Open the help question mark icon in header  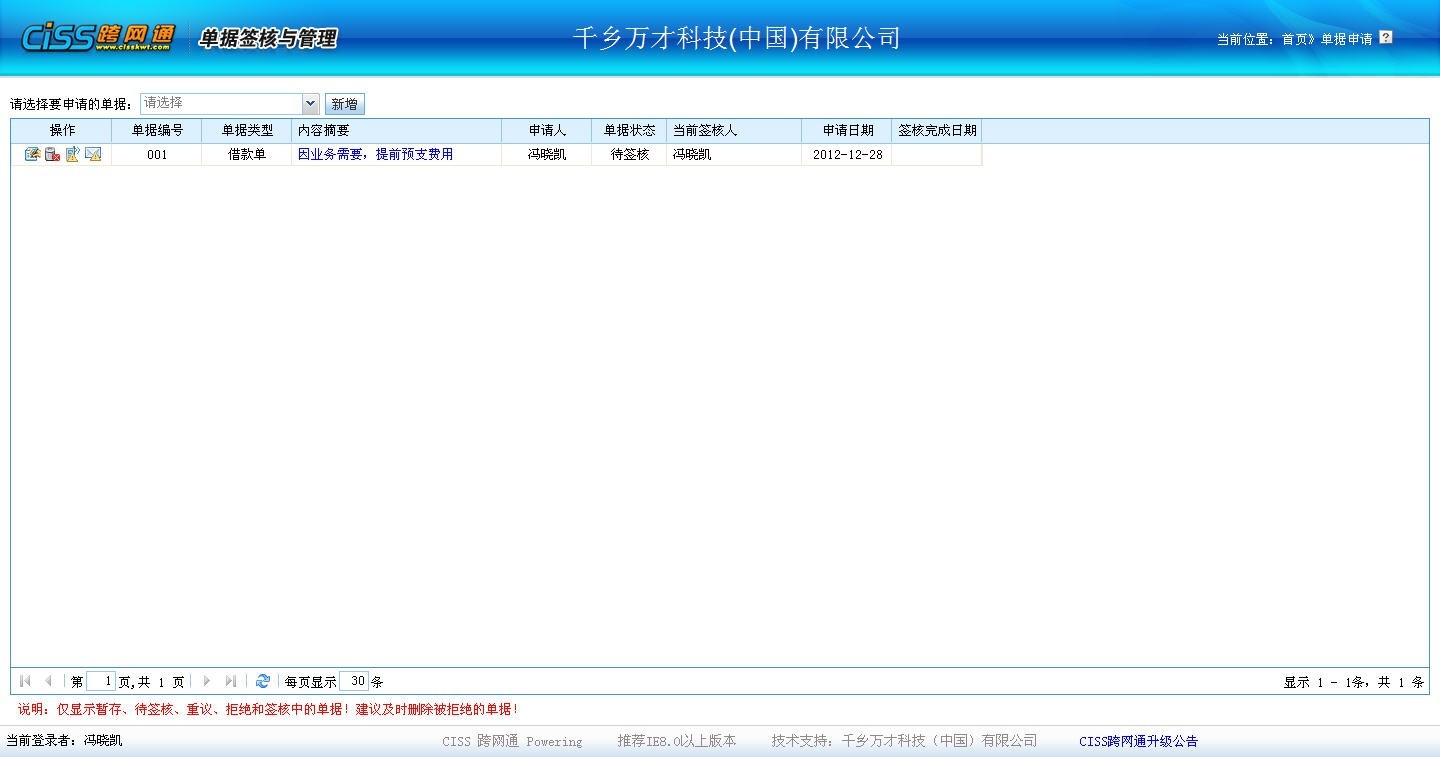1385,38
